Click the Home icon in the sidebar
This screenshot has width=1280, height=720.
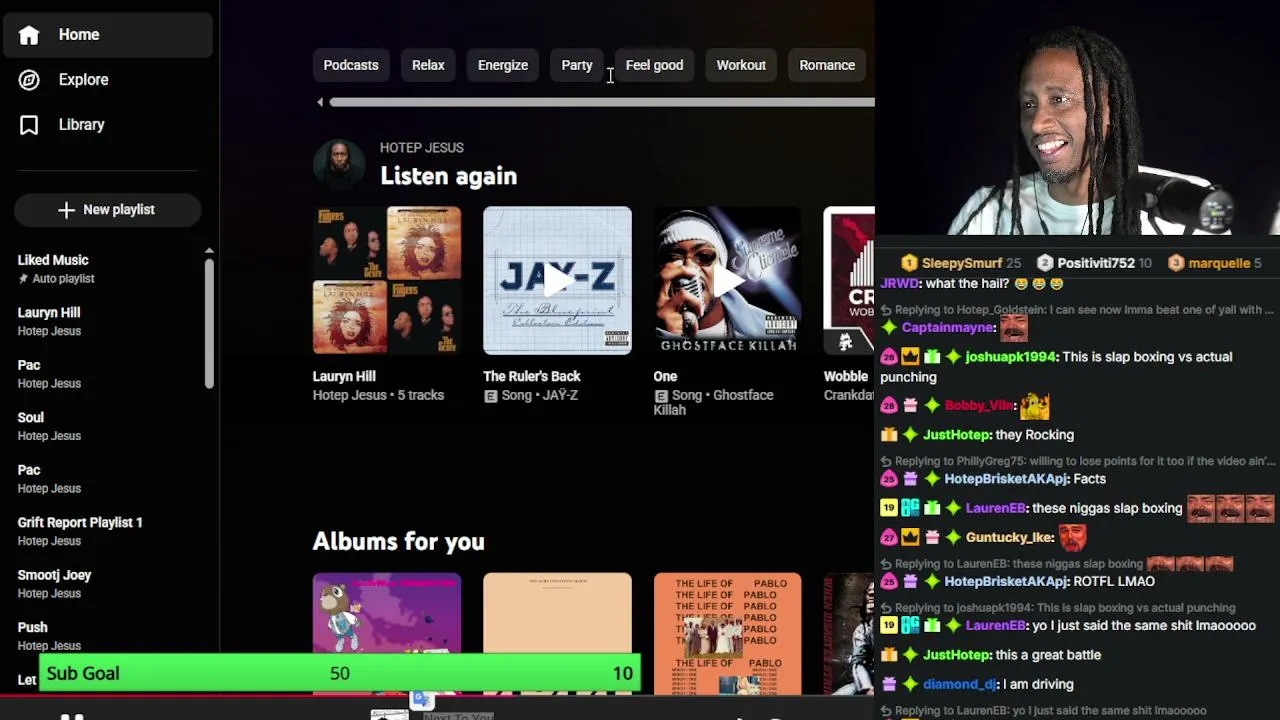29,35
